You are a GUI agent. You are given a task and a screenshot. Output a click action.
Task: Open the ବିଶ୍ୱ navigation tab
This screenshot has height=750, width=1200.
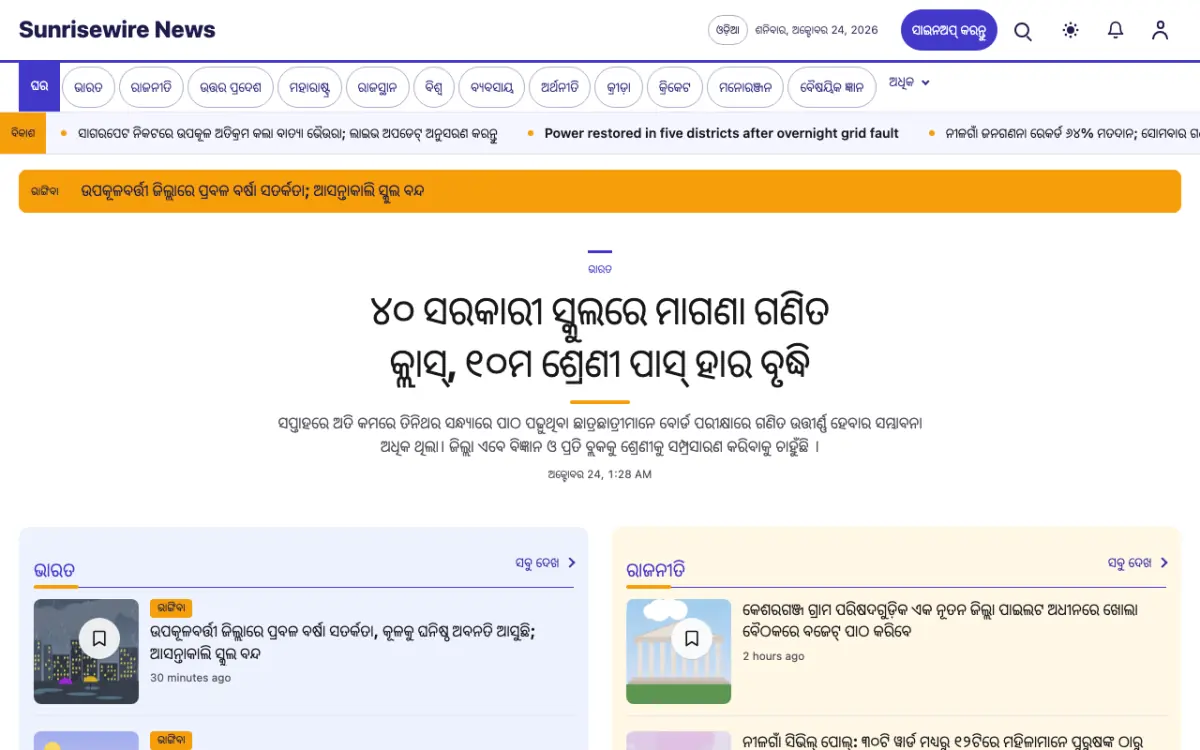tap(434, 87)
